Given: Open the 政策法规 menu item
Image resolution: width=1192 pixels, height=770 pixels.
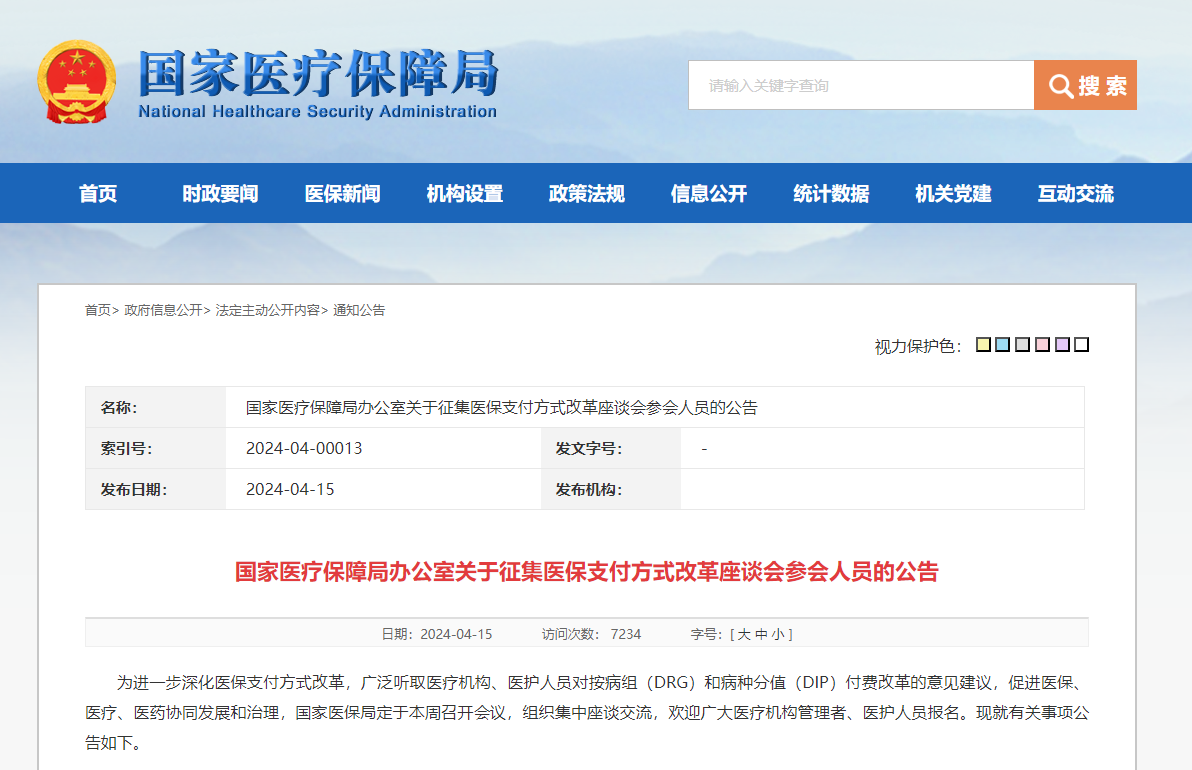Looking at the screenshot, I should (587, 194).
